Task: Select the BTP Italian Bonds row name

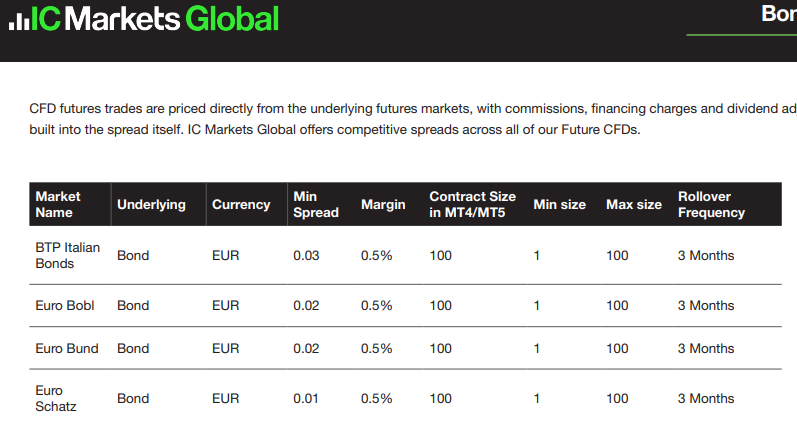Action: [x=68, y=255]
